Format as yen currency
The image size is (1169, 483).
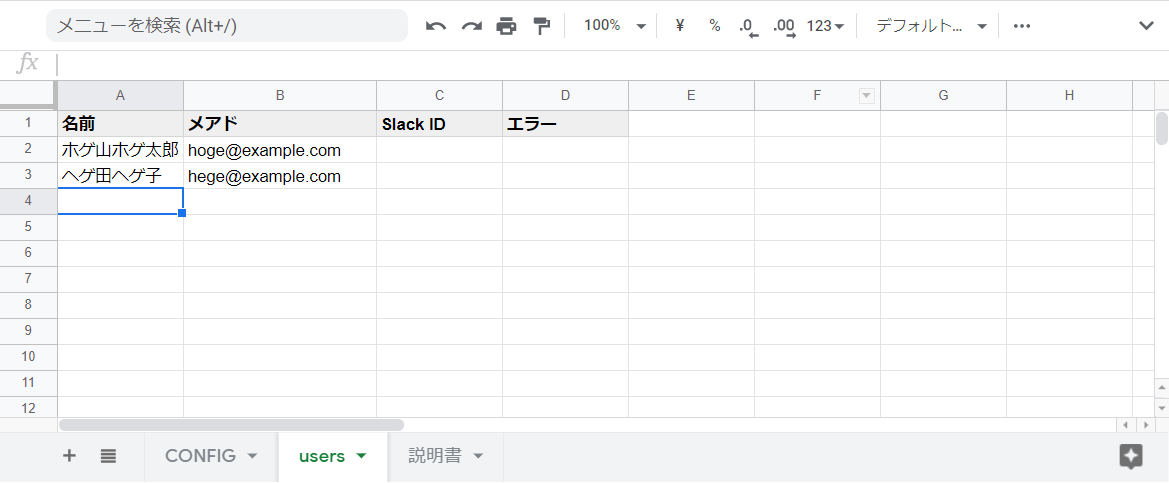pyautogui.click(x=679, y=25)
